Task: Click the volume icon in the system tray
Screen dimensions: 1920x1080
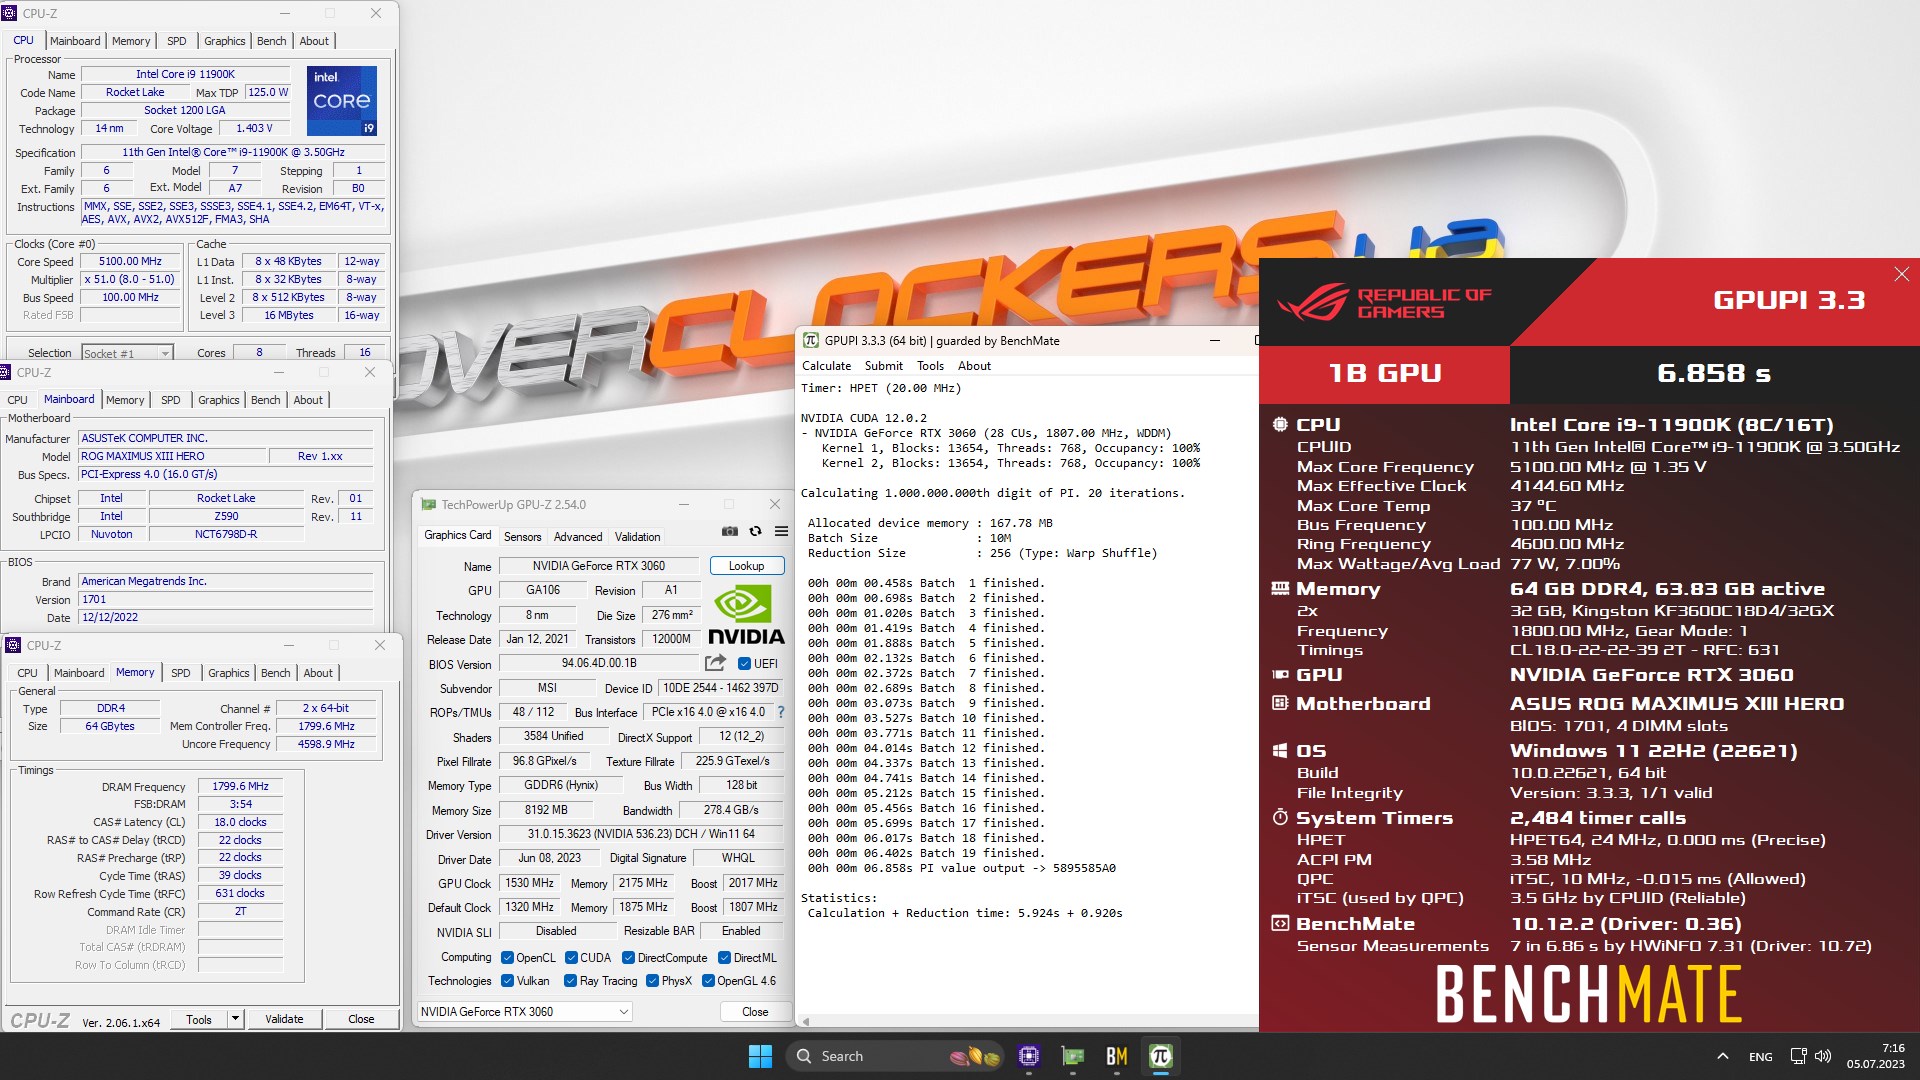Action: (x=1823, y=1056)
